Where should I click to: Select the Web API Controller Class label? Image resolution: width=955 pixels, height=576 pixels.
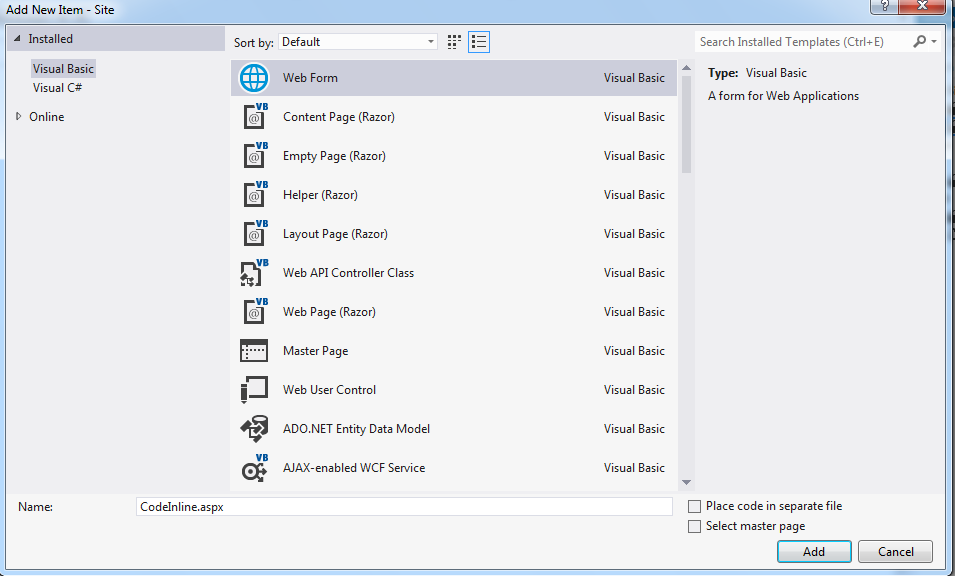click(x=348, y=273)
